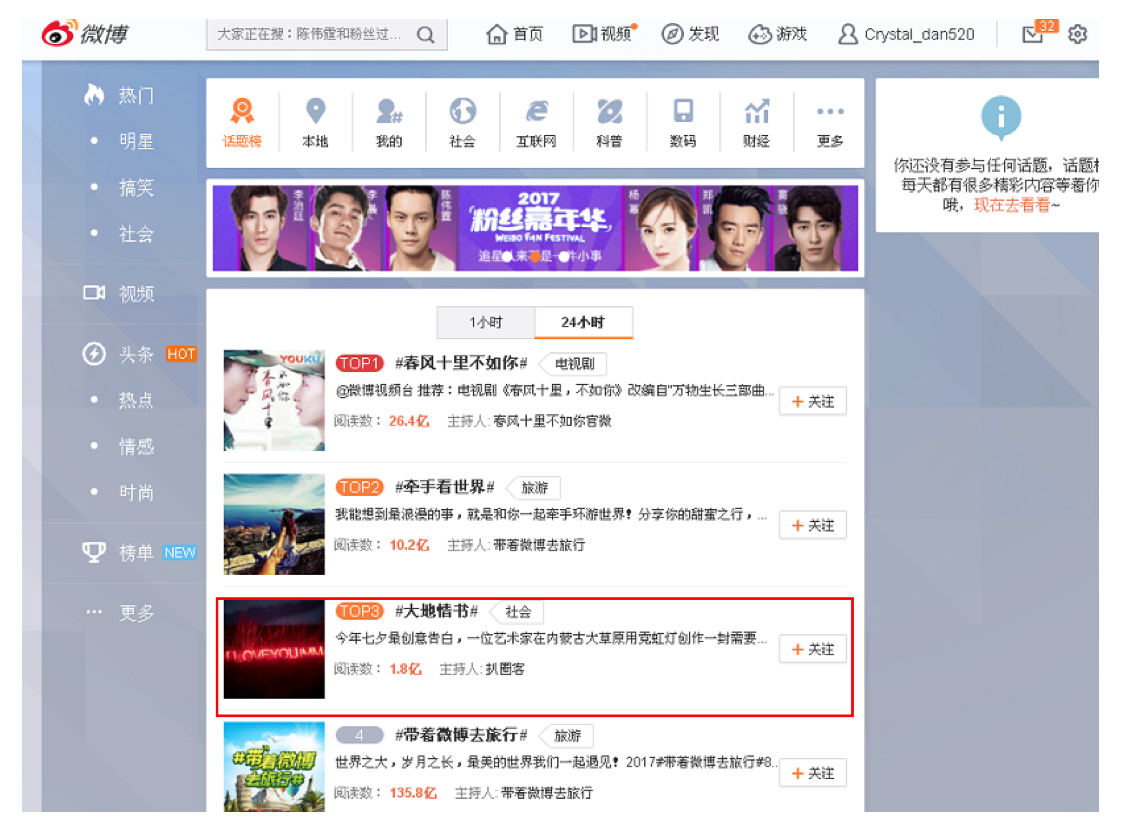Click the search input field
Viewport: 1121px width, 831px height.
click(x=310, y=35)
